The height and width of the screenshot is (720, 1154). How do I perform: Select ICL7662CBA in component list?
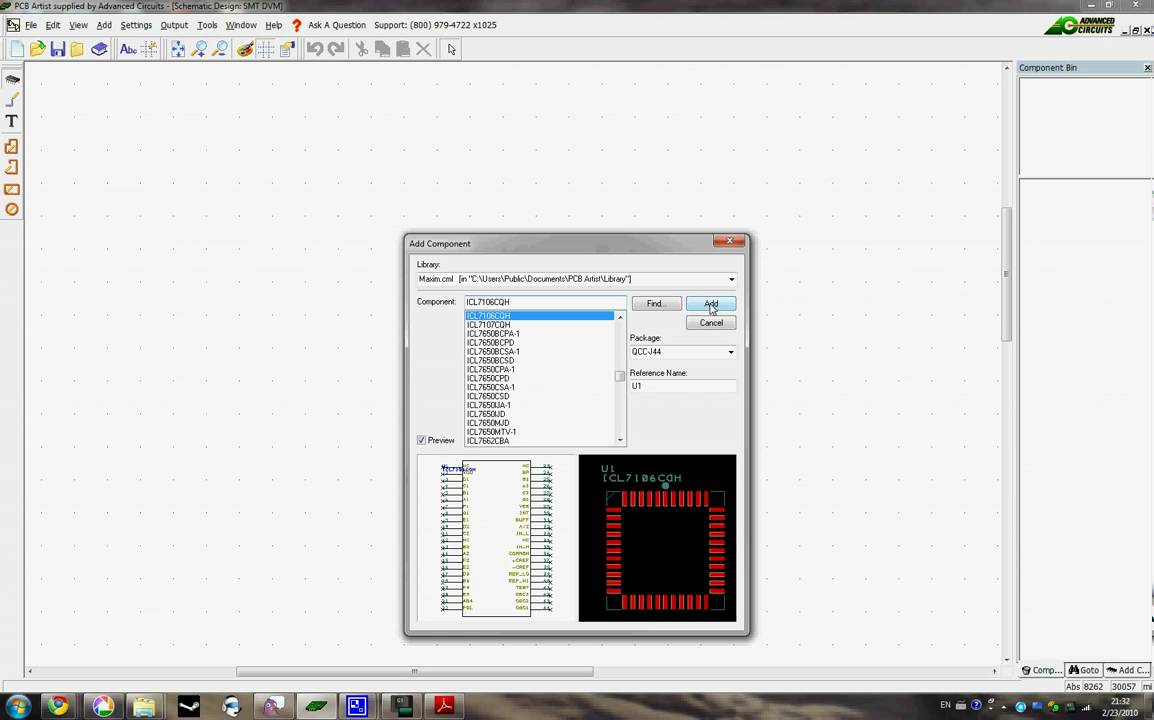[x=488, y=441]
